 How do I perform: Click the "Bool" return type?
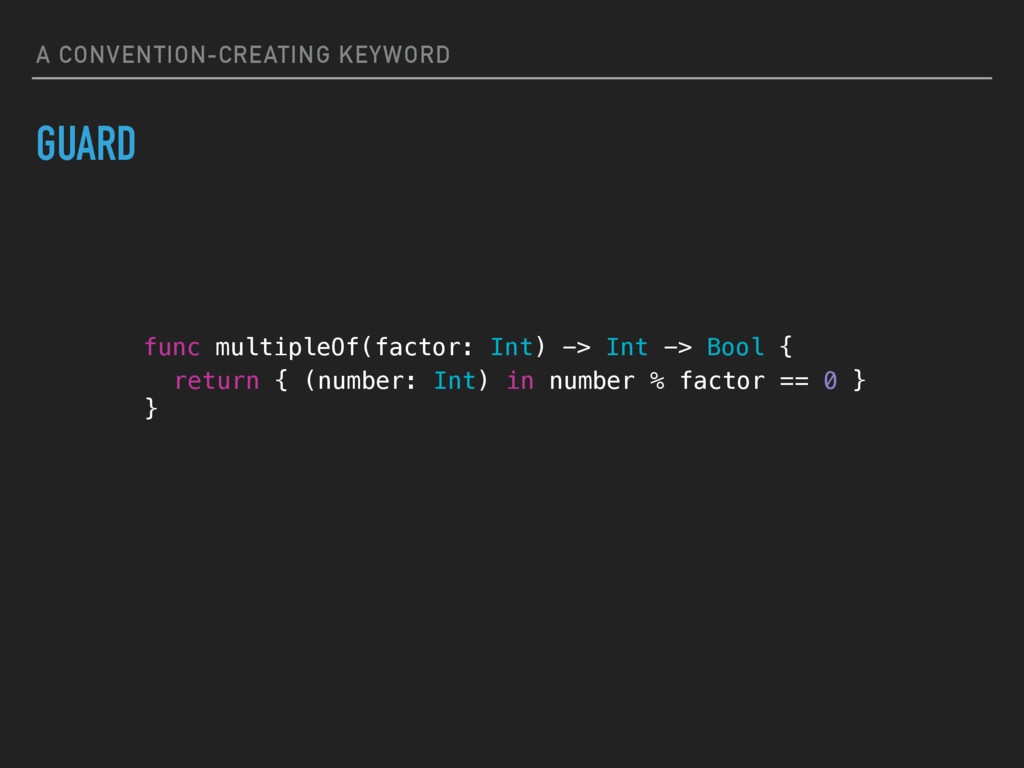click(x=735, y=347)
